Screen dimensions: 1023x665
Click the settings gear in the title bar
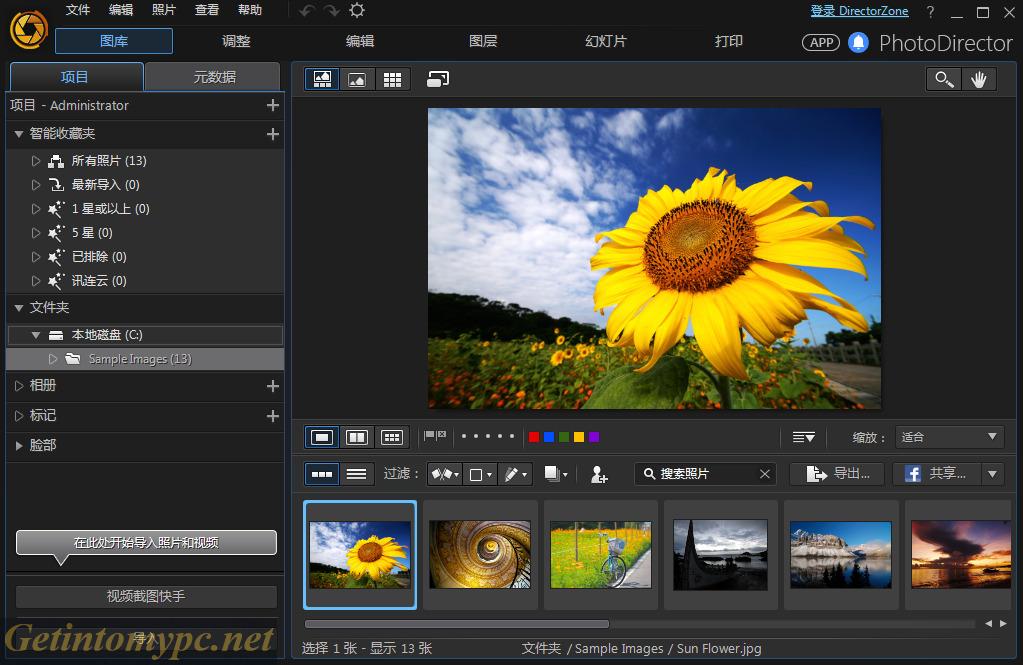pyautogui.click(x=356, y=11)
